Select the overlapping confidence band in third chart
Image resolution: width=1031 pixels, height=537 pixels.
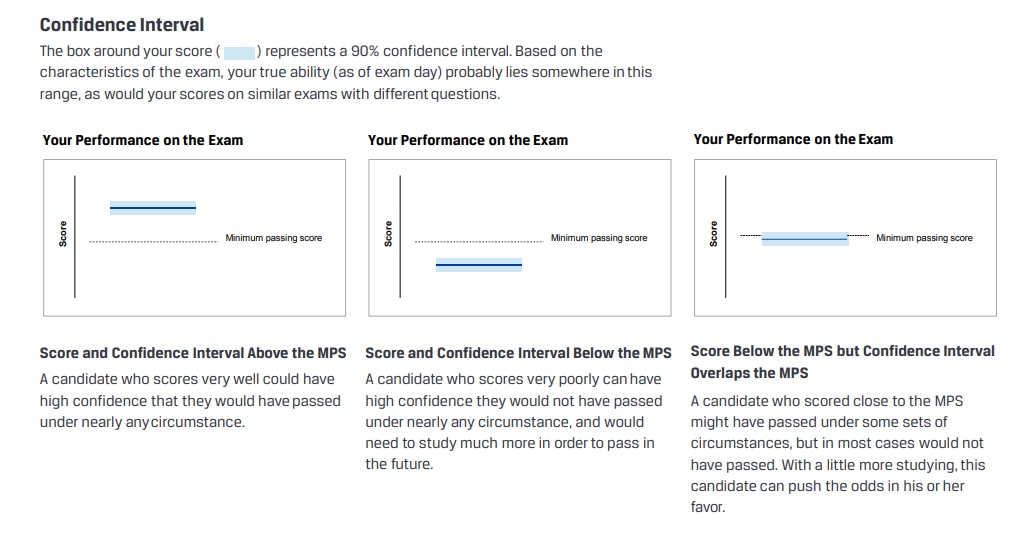click(x=805, y=239)
